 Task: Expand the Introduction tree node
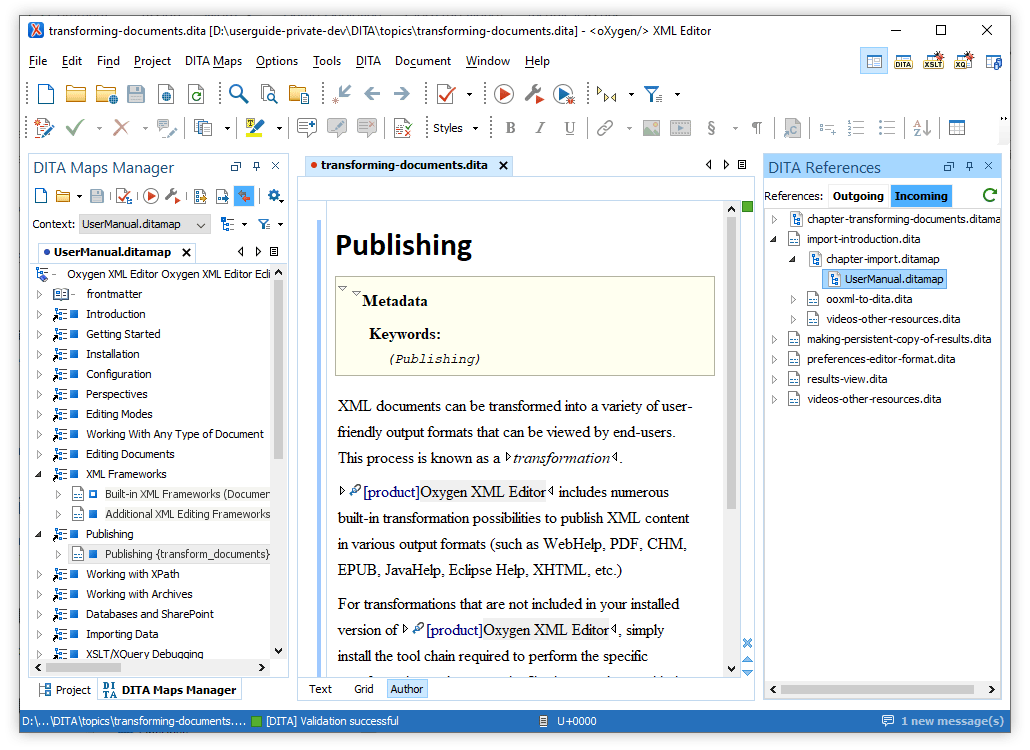click(39, 315)
